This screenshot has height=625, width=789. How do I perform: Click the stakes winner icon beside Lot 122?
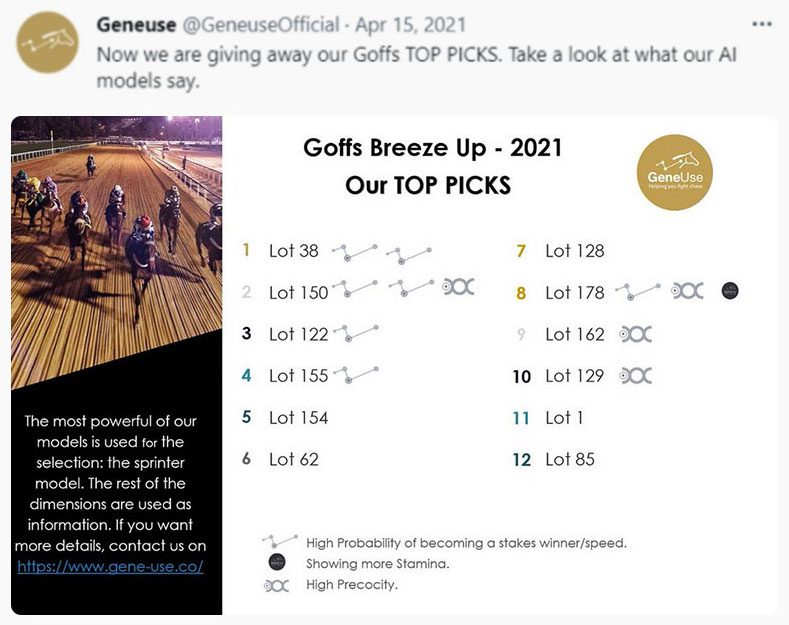click(356, 333)
